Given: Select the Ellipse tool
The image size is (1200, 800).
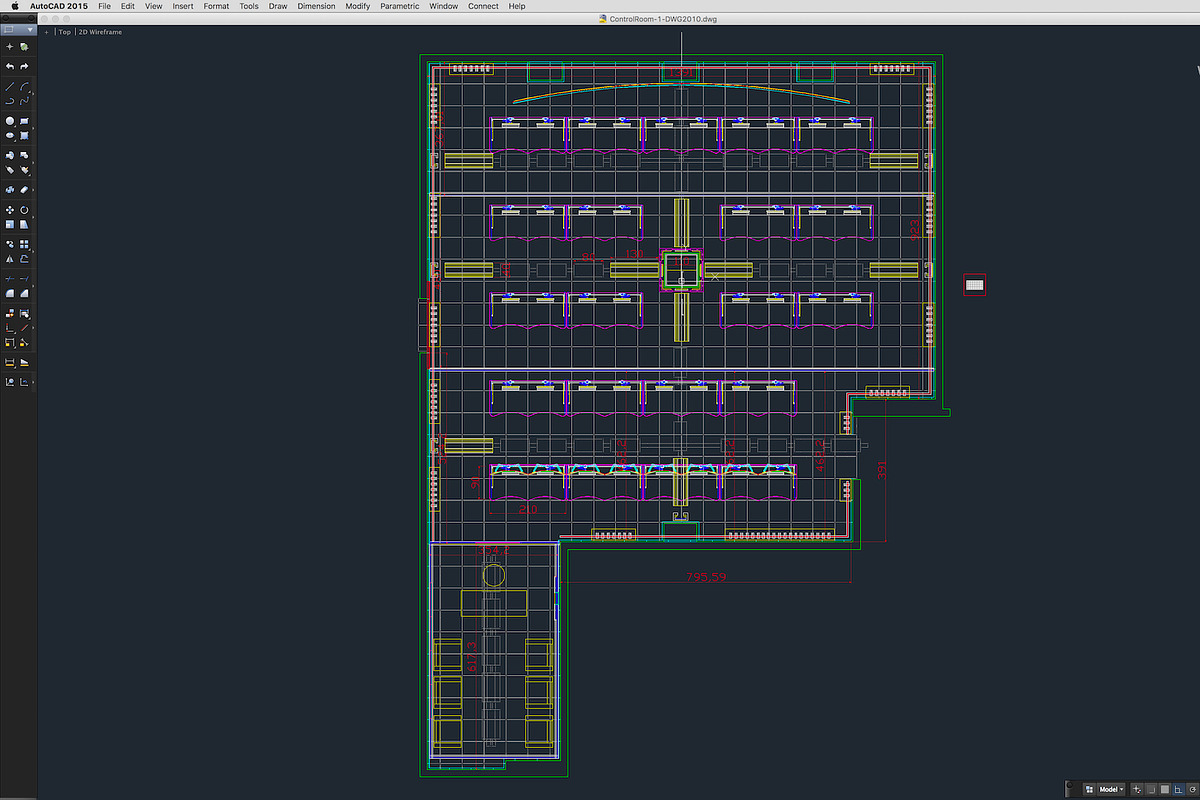Looking at the screenshot, I should [x=10, y=135].
